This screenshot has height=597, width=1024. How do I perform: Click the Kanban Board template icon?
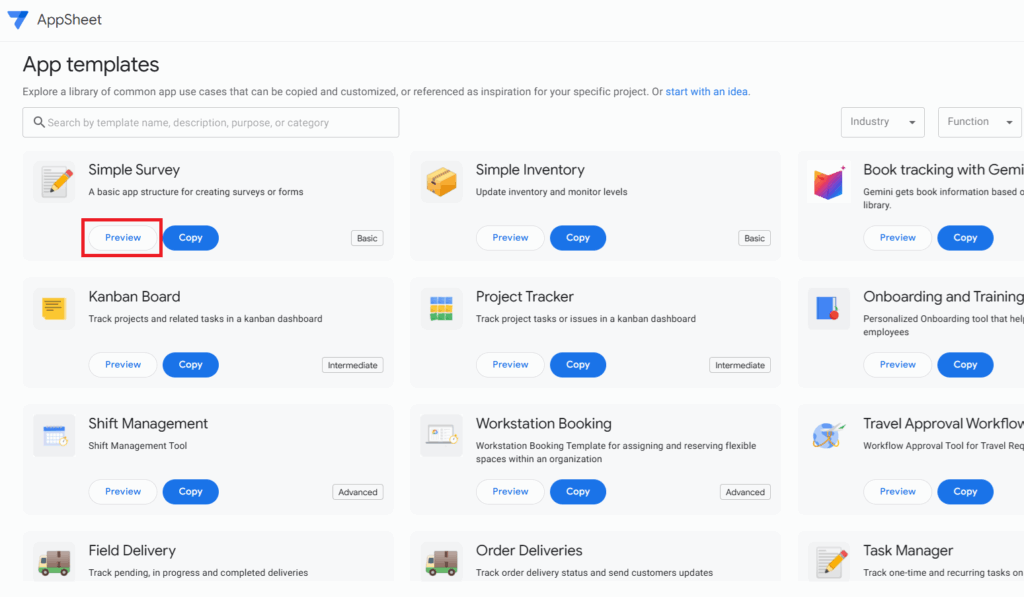(x=53, y=309)
